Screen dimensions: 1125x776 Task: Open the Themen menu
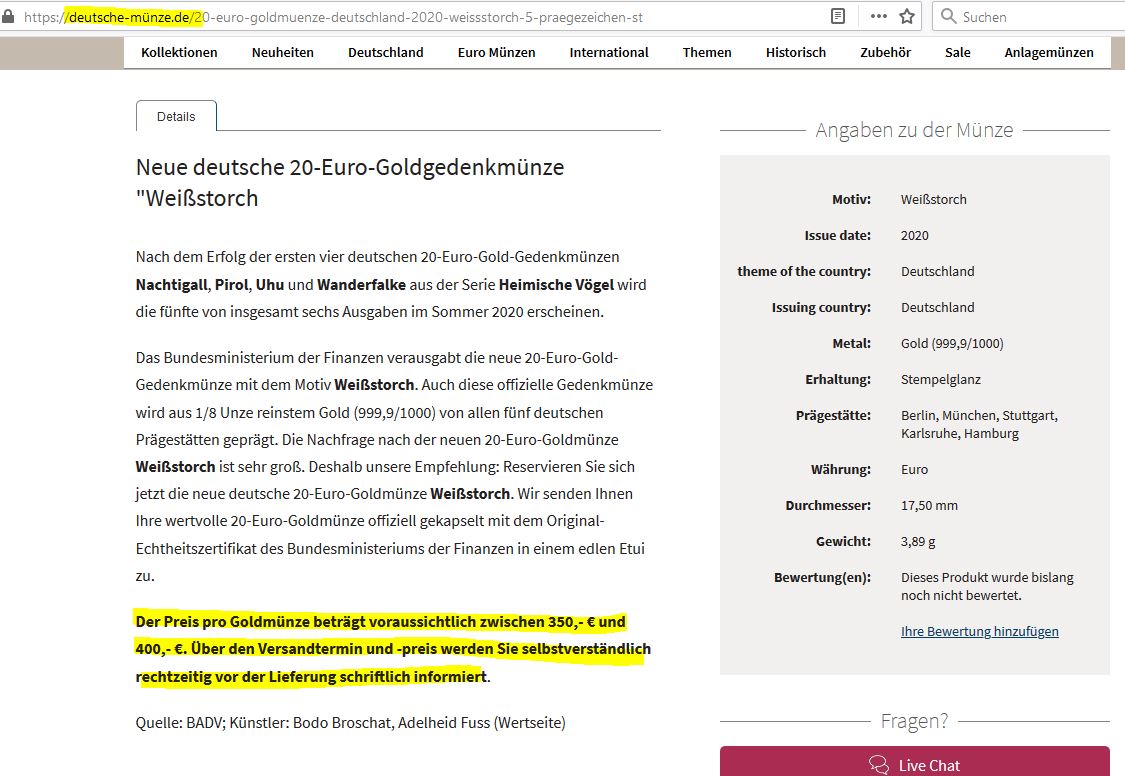tap(707, 53)
